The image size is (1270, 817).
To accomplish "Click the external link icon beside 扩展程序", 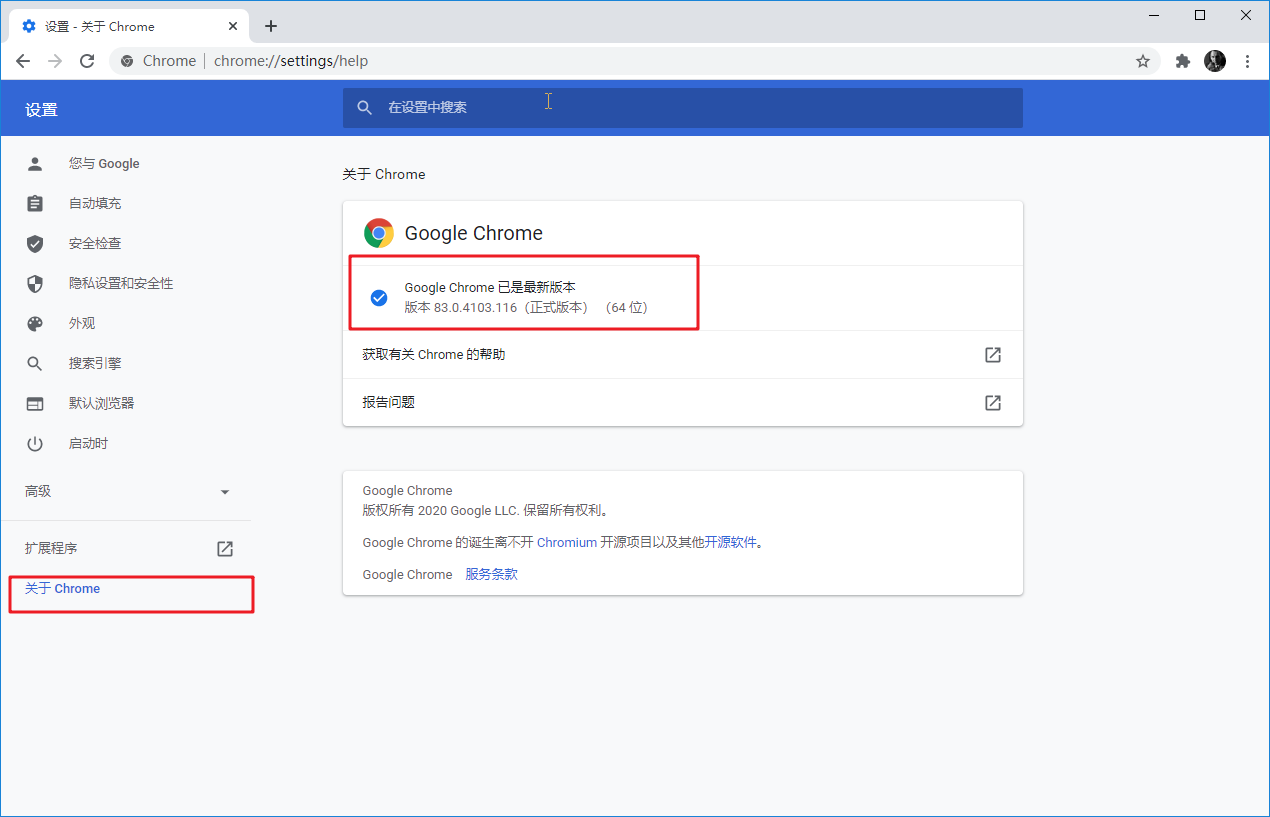I will pos(225,548).
